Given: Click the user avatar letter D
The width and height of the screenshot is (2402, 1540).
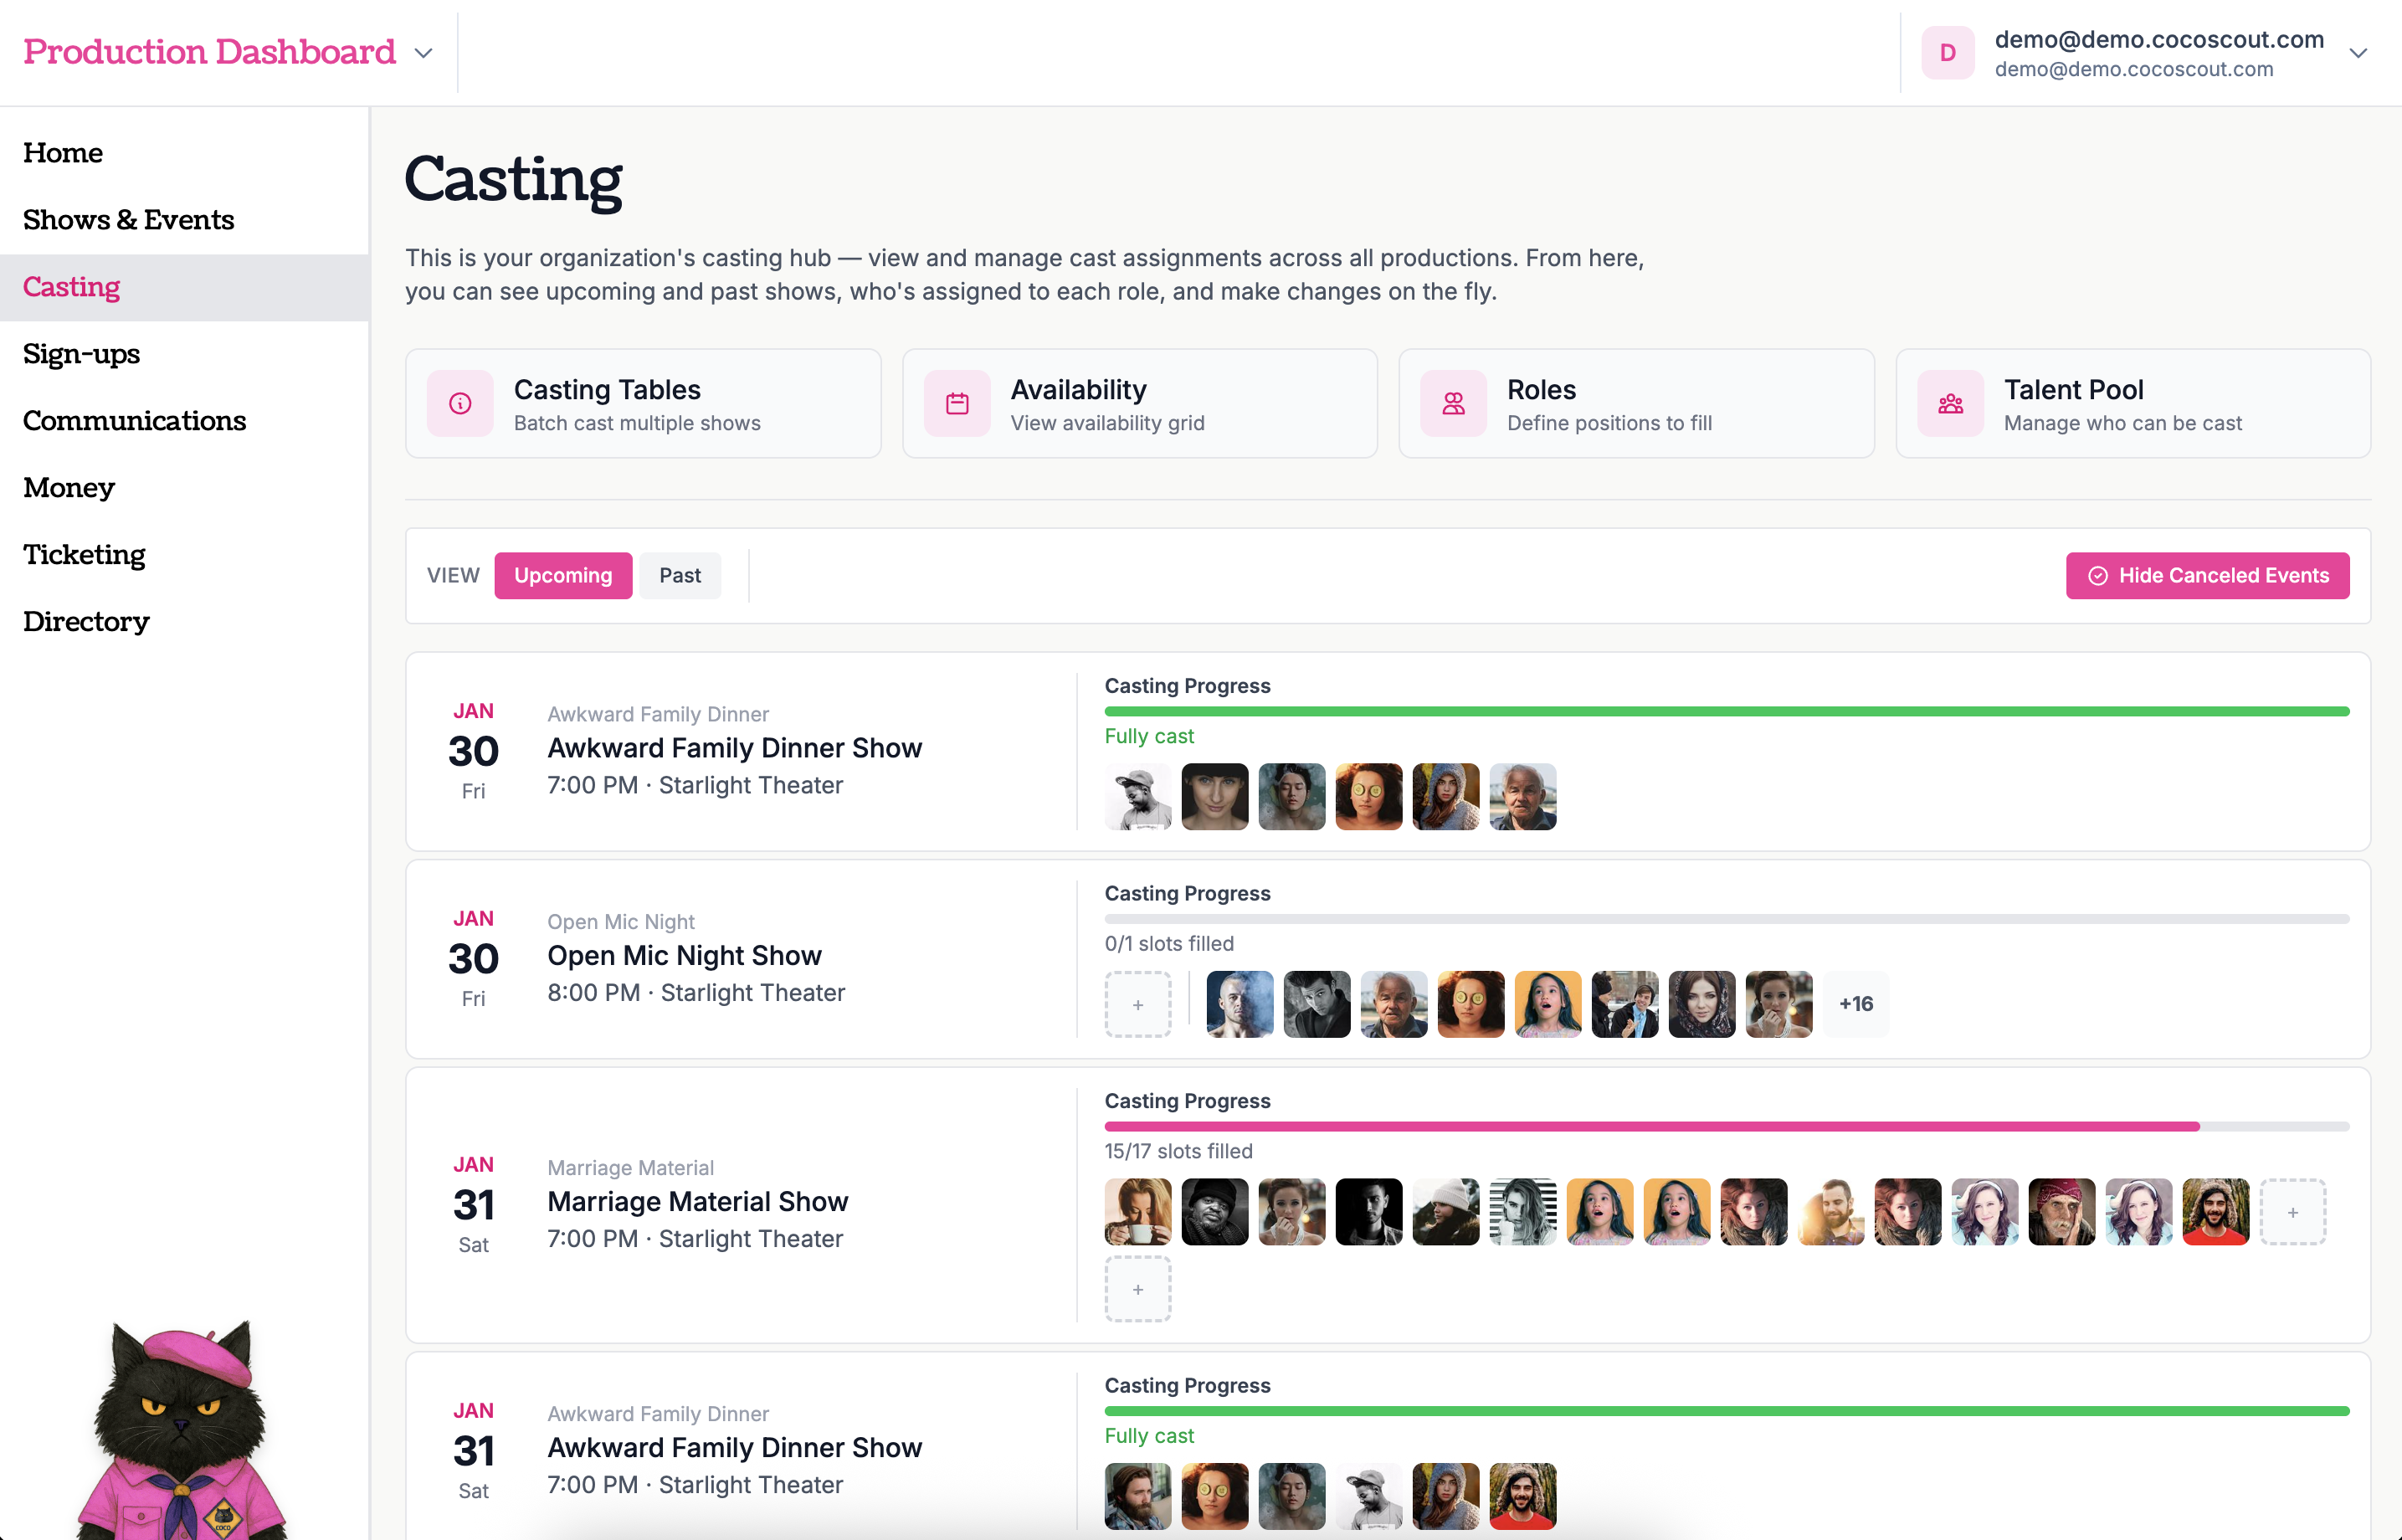Looking at the screenshot, I should coord(1947,53).
